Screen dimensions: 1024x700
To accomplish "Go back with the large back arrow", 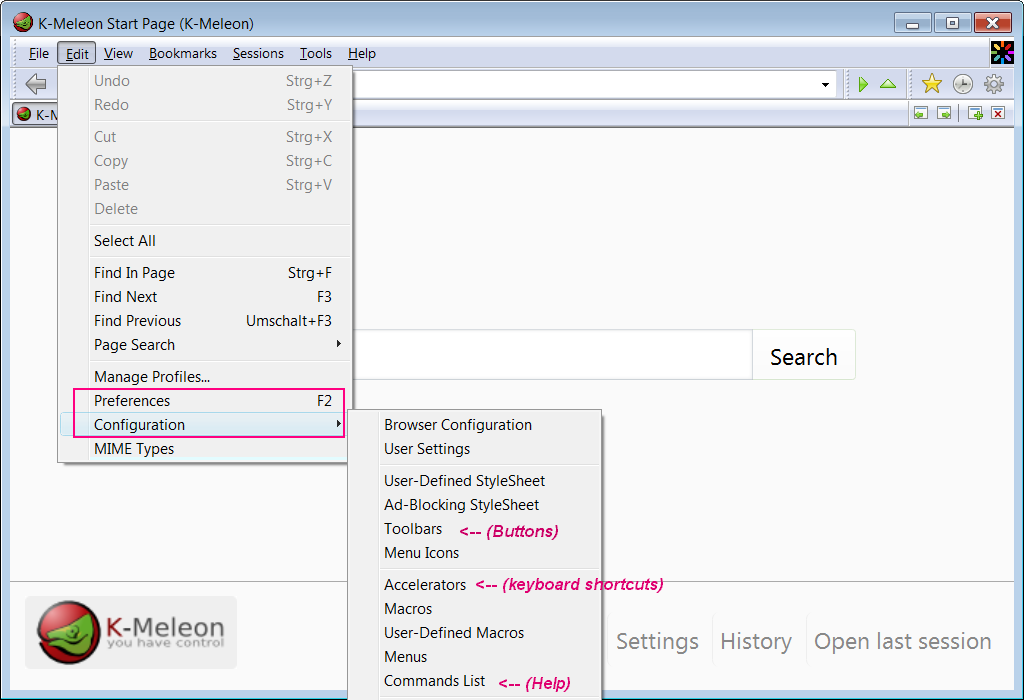I will pyautogui.click(x=36, y=84).
